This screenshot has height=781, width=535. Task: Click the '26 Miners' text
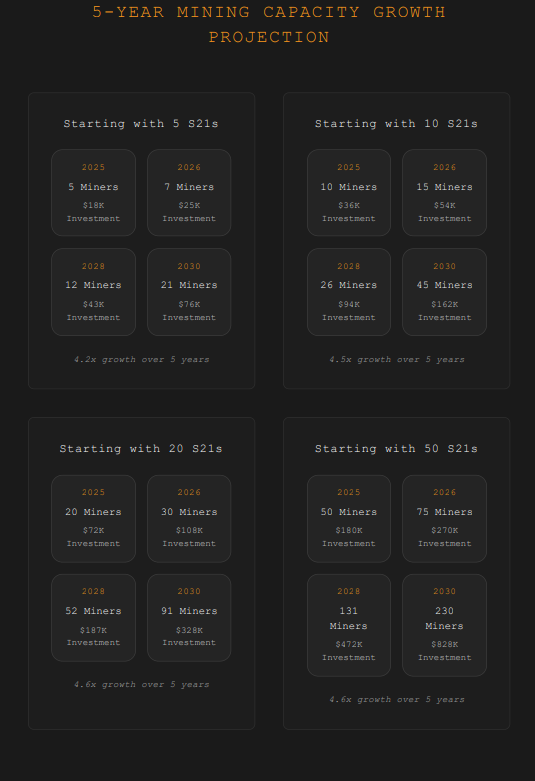pos(349,285)
